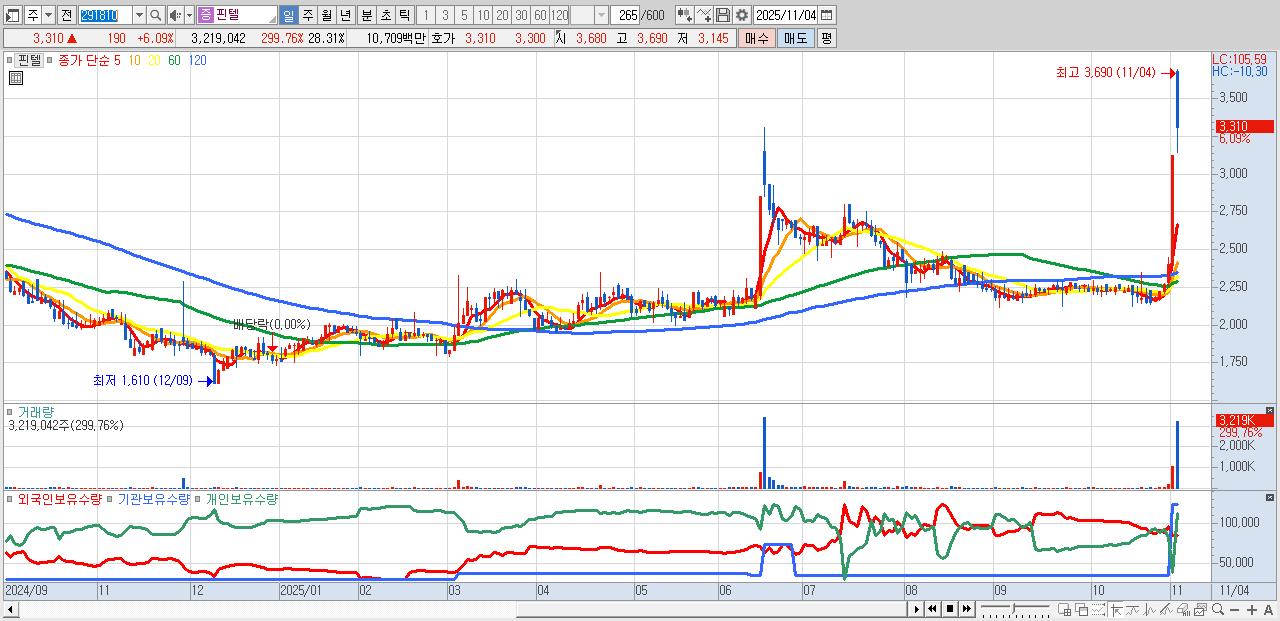
Task: Select the 년 (yearly) period button
Action: (x=345, y=15)
